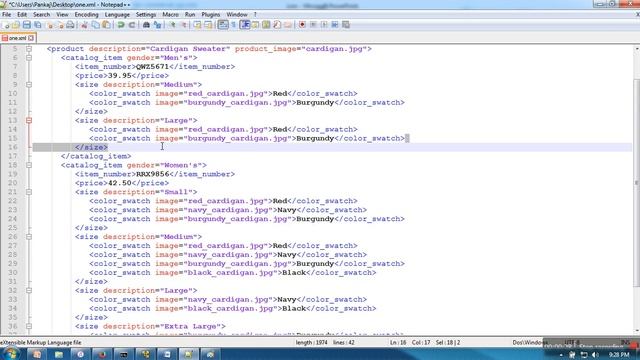Click the taskbar volume speaker icon
This screenshot has width=640, height=360.
coord(595,355)
